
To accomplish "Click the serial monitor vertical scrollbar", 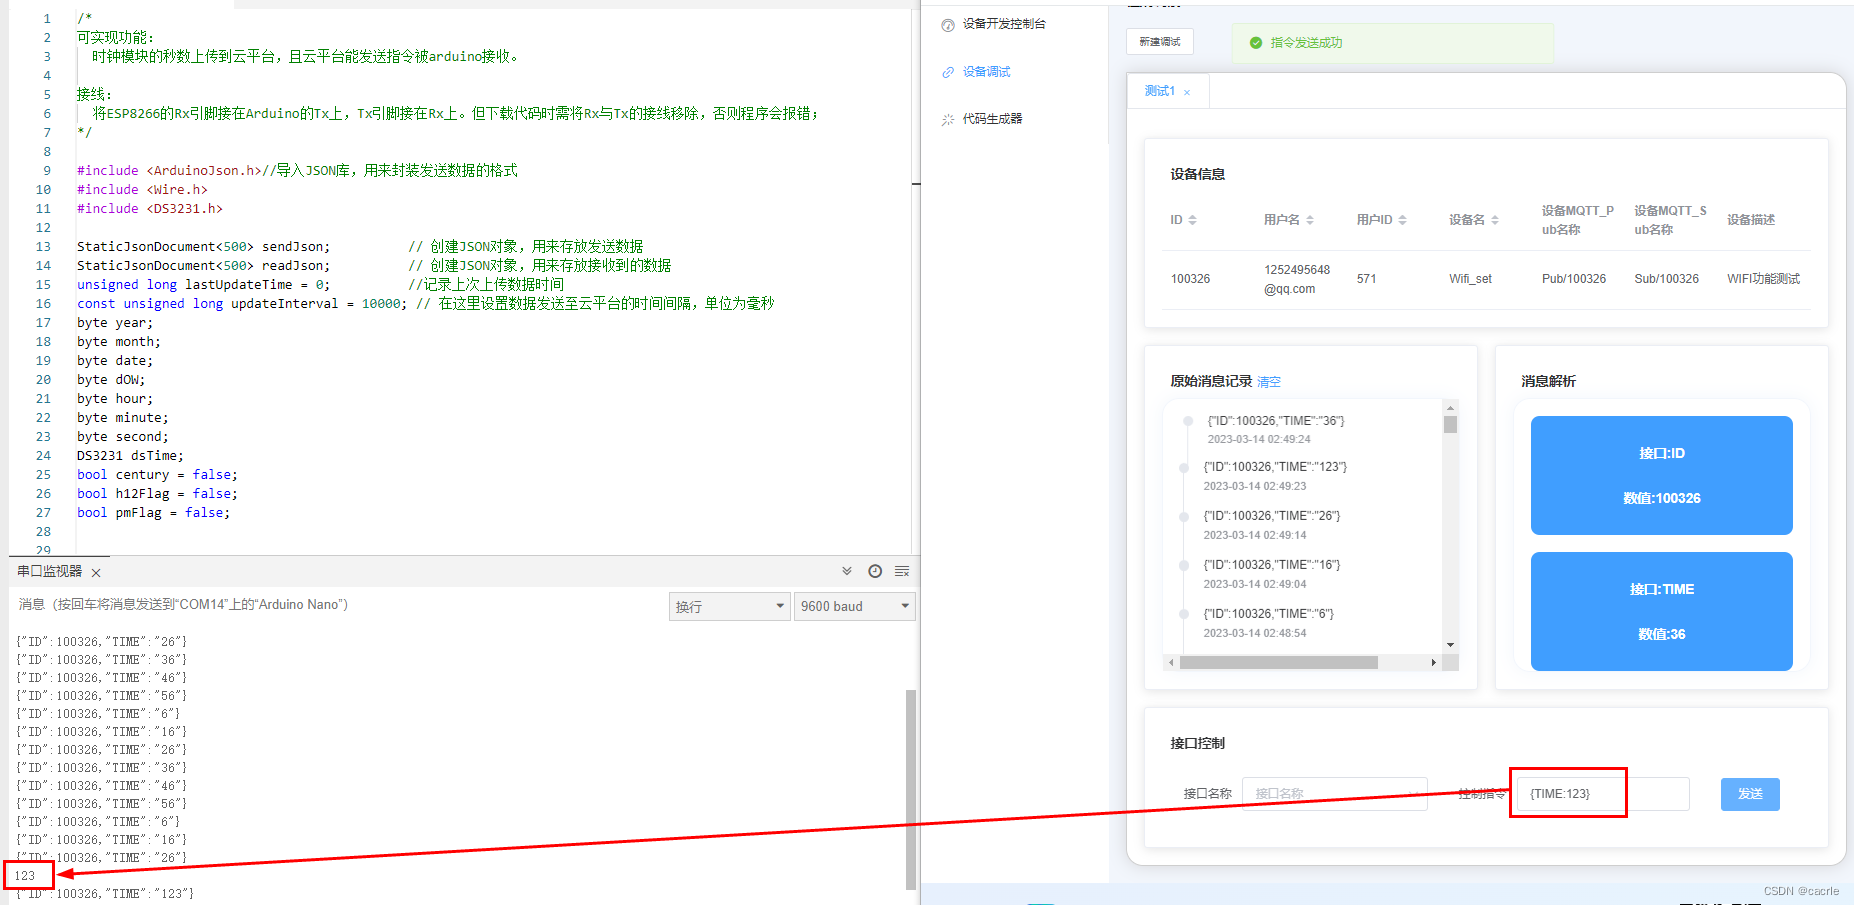I will [x=911, y=788].
